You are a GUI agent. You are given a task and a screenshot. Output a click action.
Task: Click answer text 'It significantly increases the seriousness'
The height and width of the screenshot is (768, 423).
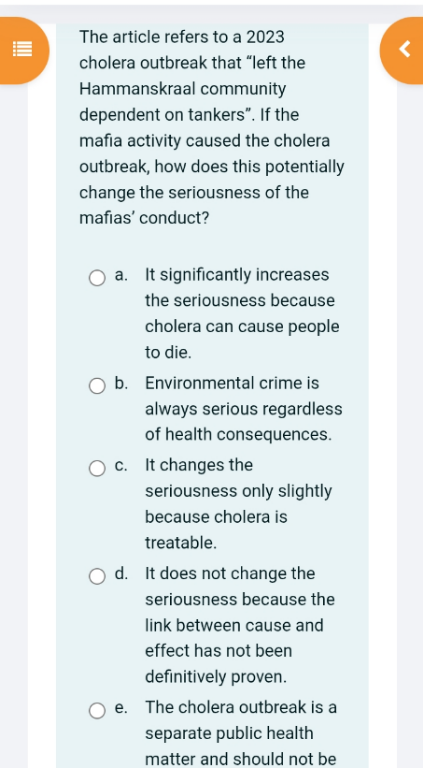tap(242, 313)
